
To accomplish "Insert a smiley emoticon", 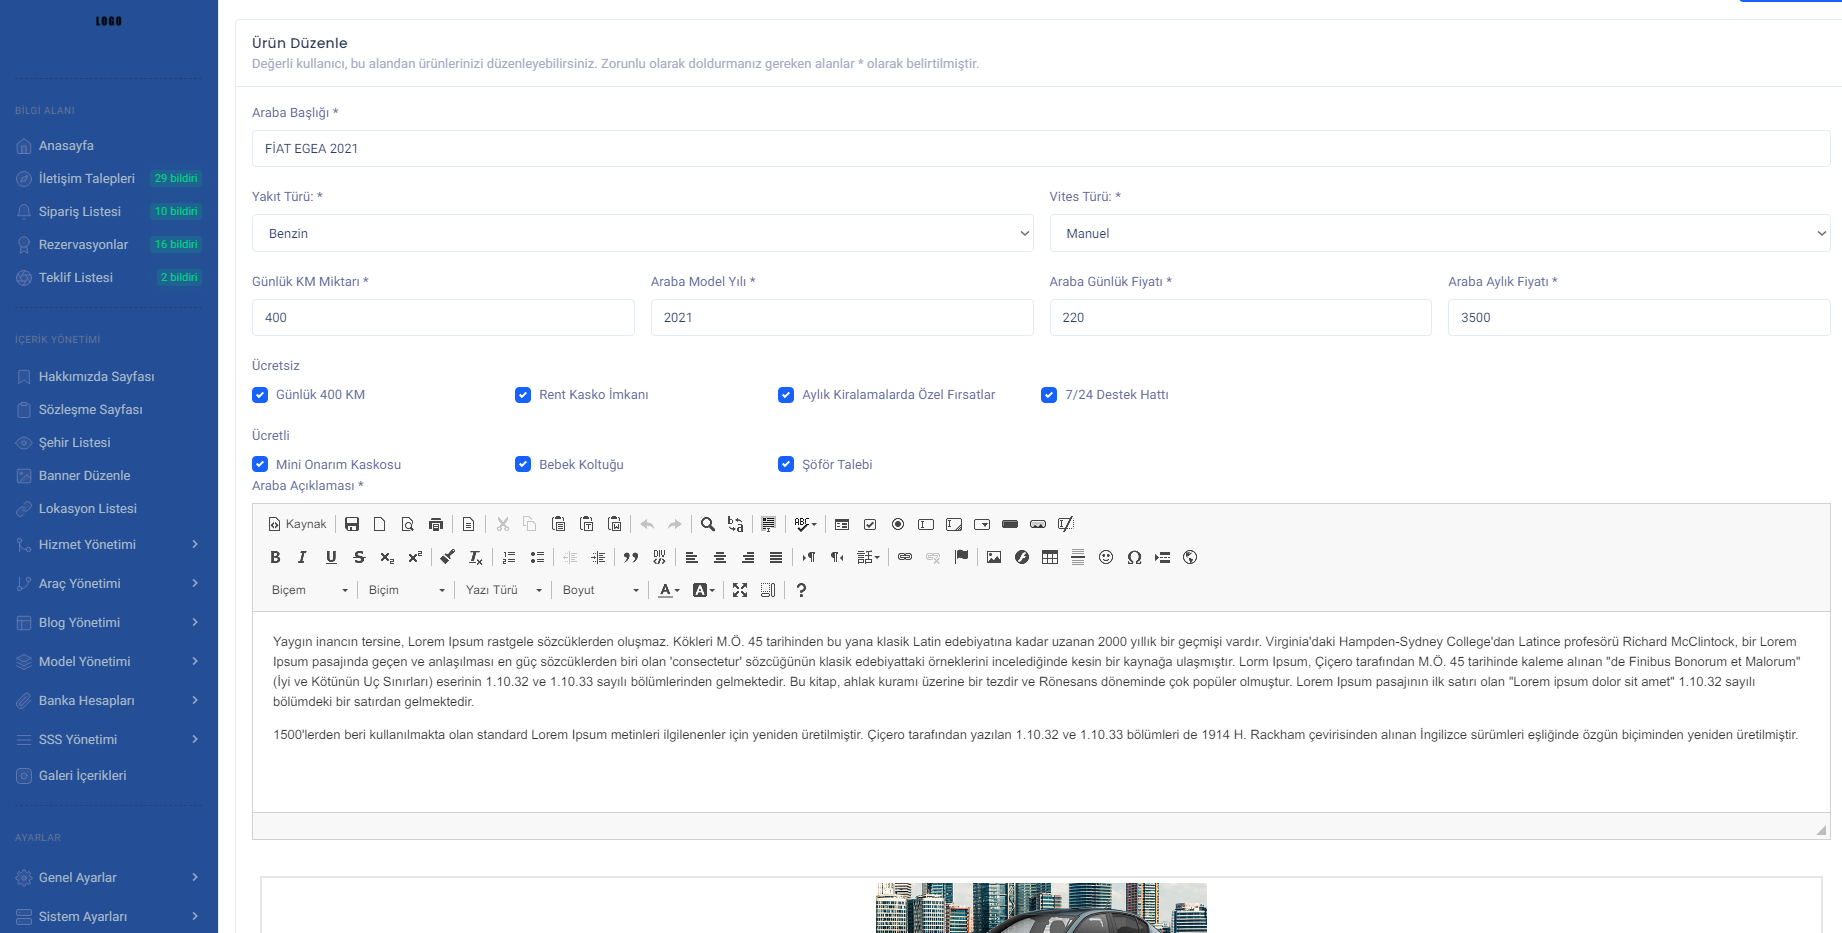I will click(1106, 557).
